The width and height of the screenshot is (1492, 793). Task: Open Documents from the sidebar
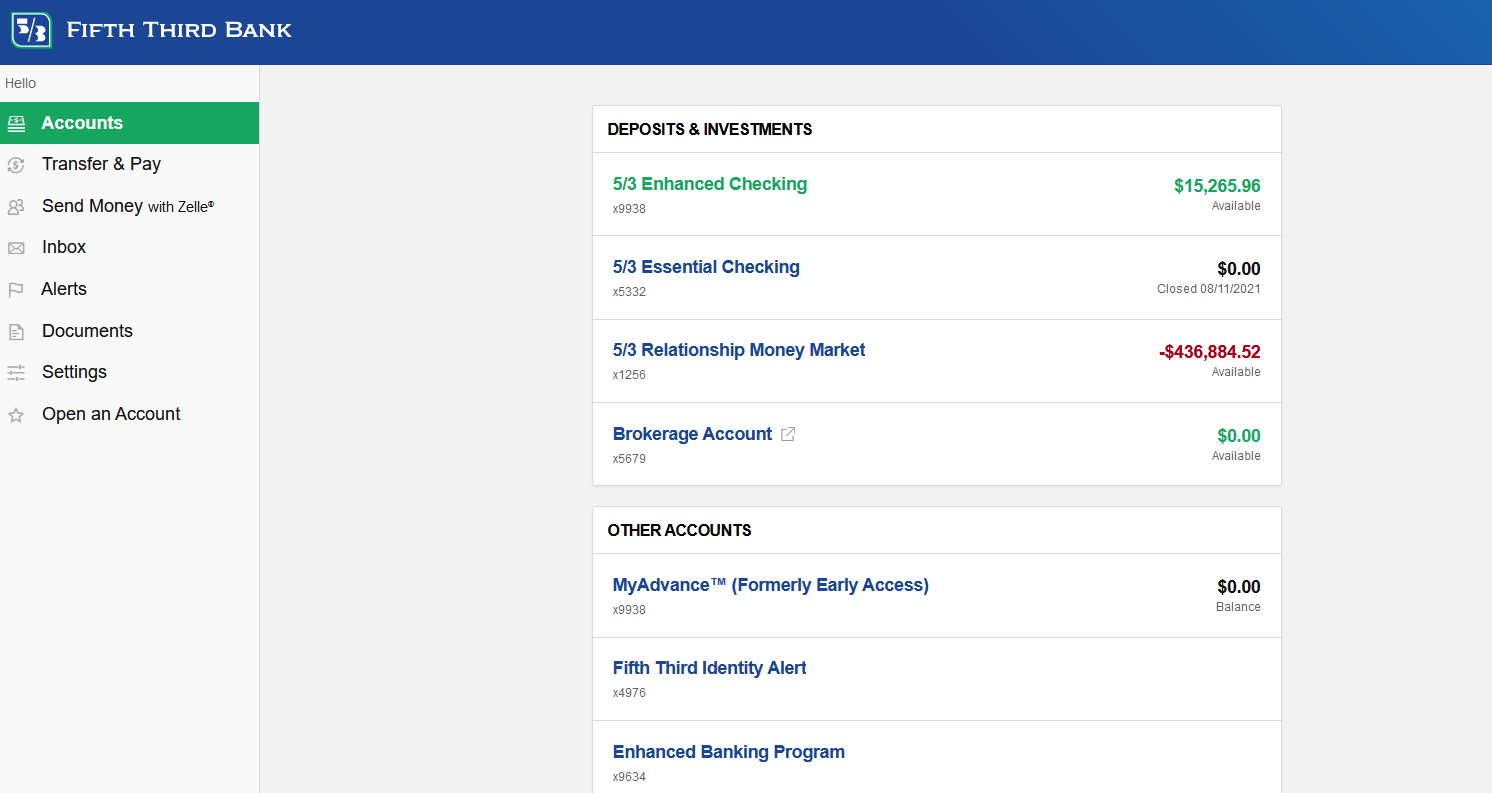[129, 331]
